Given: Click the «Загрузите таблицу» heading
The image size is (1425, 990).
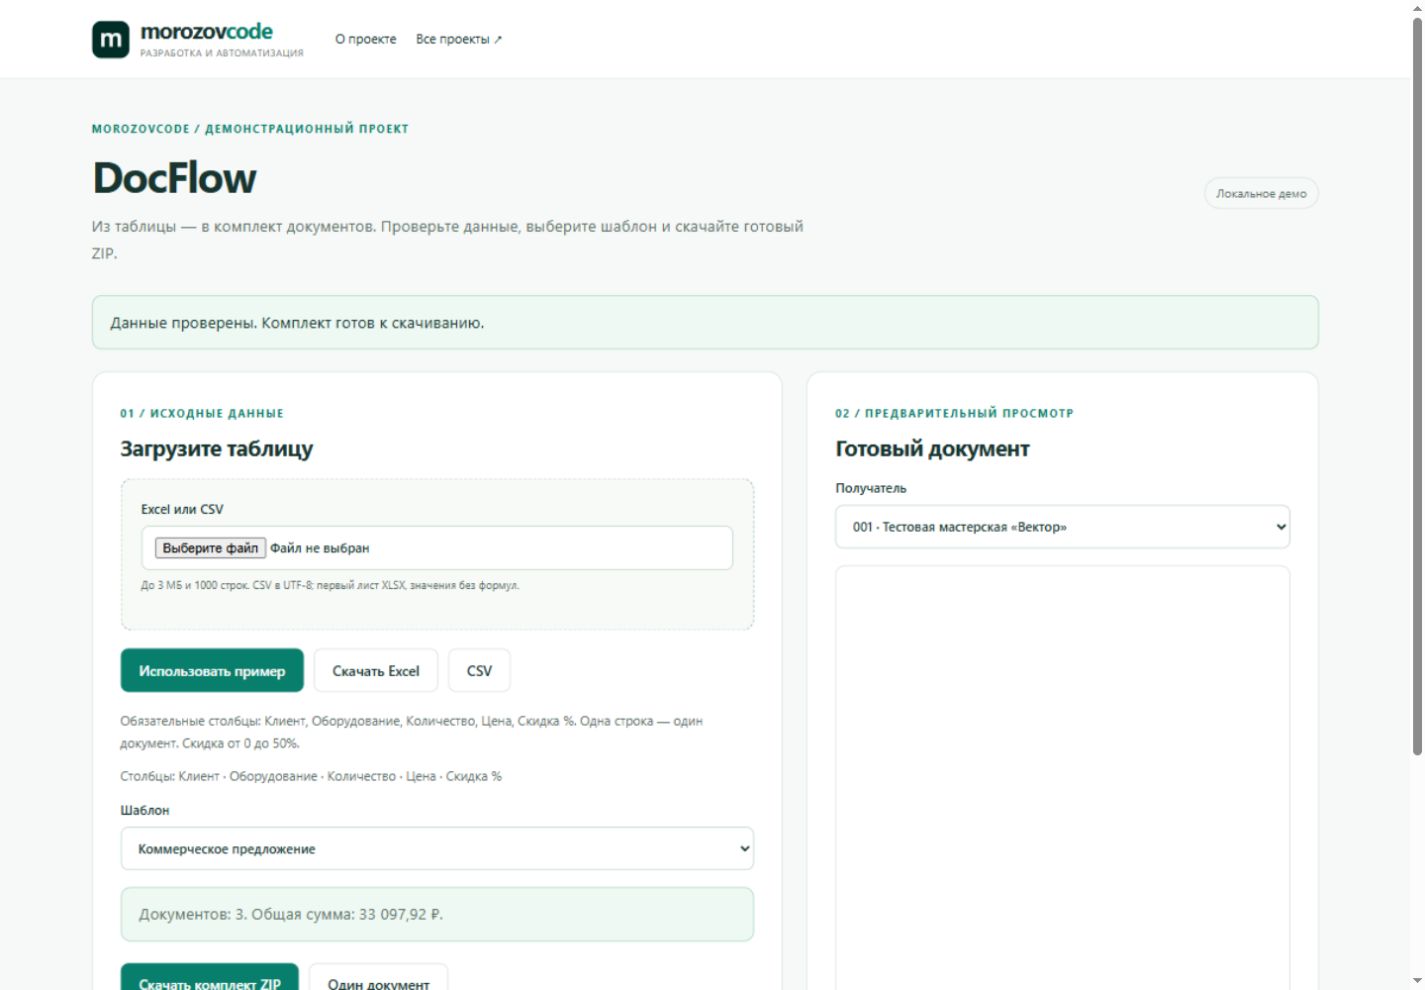Looking at the screenshot, I should click(x=216, y=449).
